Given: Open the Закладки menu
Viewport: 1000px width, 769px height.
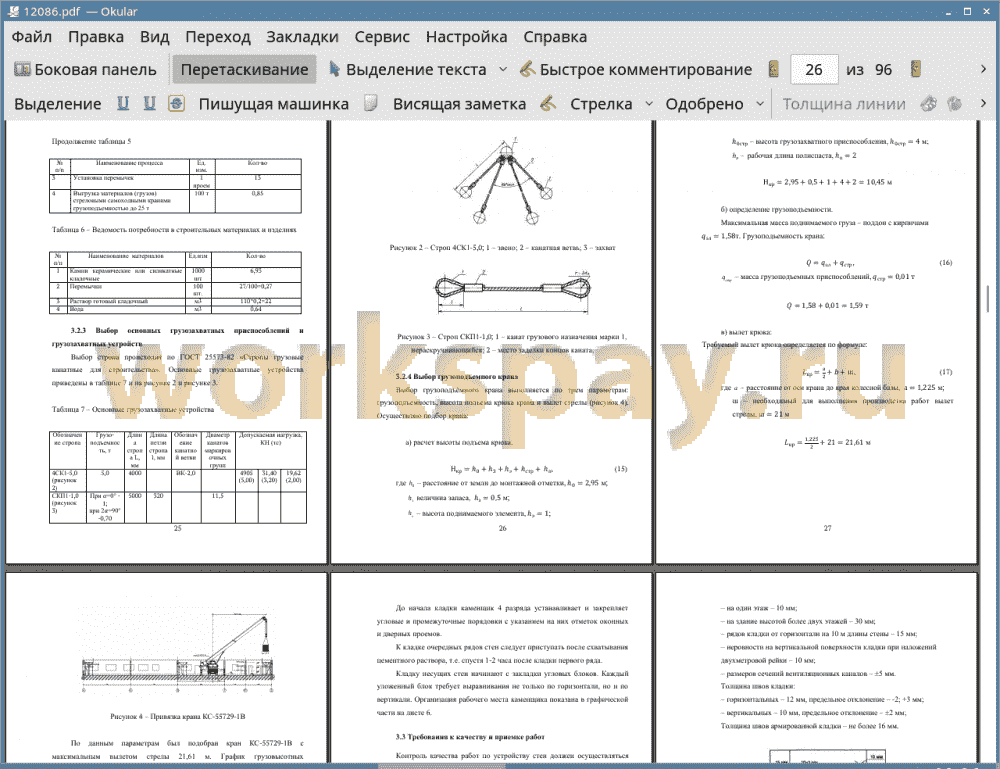Looking at the screenshot, I should pos(302,37).
